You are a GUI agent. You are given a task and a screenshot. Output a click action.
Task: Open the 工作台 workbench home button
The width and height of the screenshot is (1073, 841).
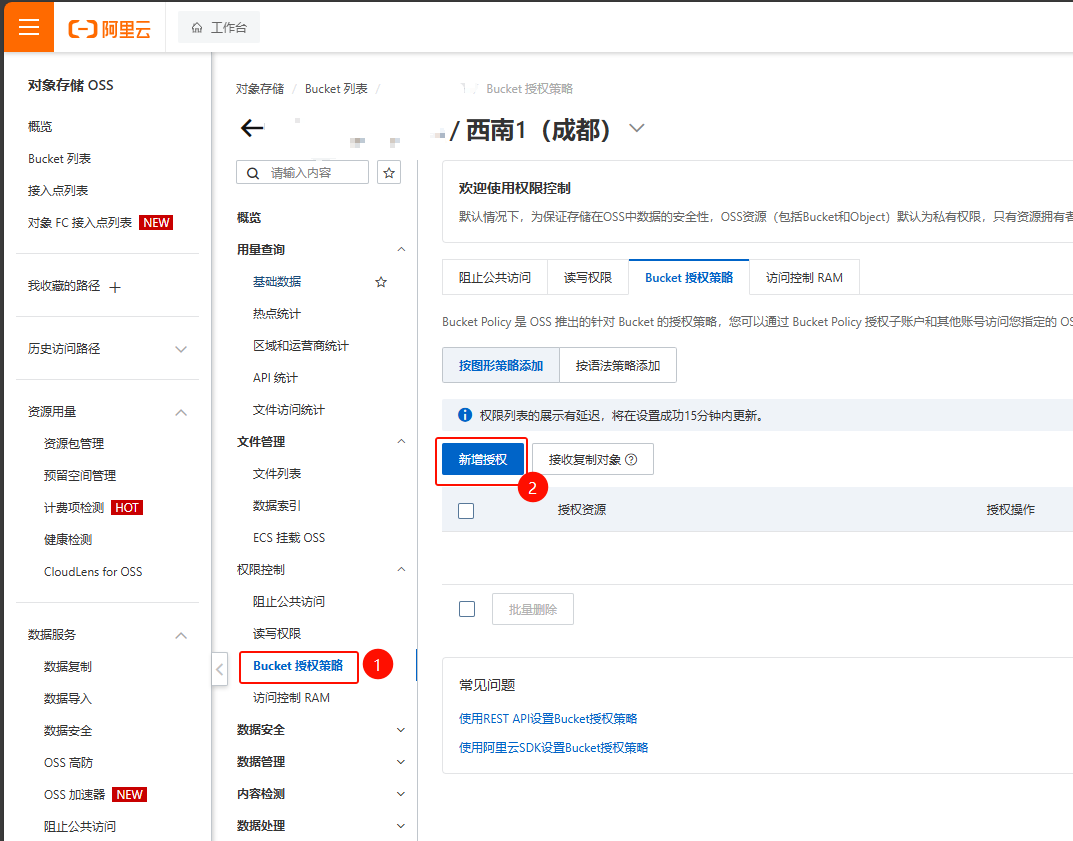pyautogui.click(x=219, y=27)
